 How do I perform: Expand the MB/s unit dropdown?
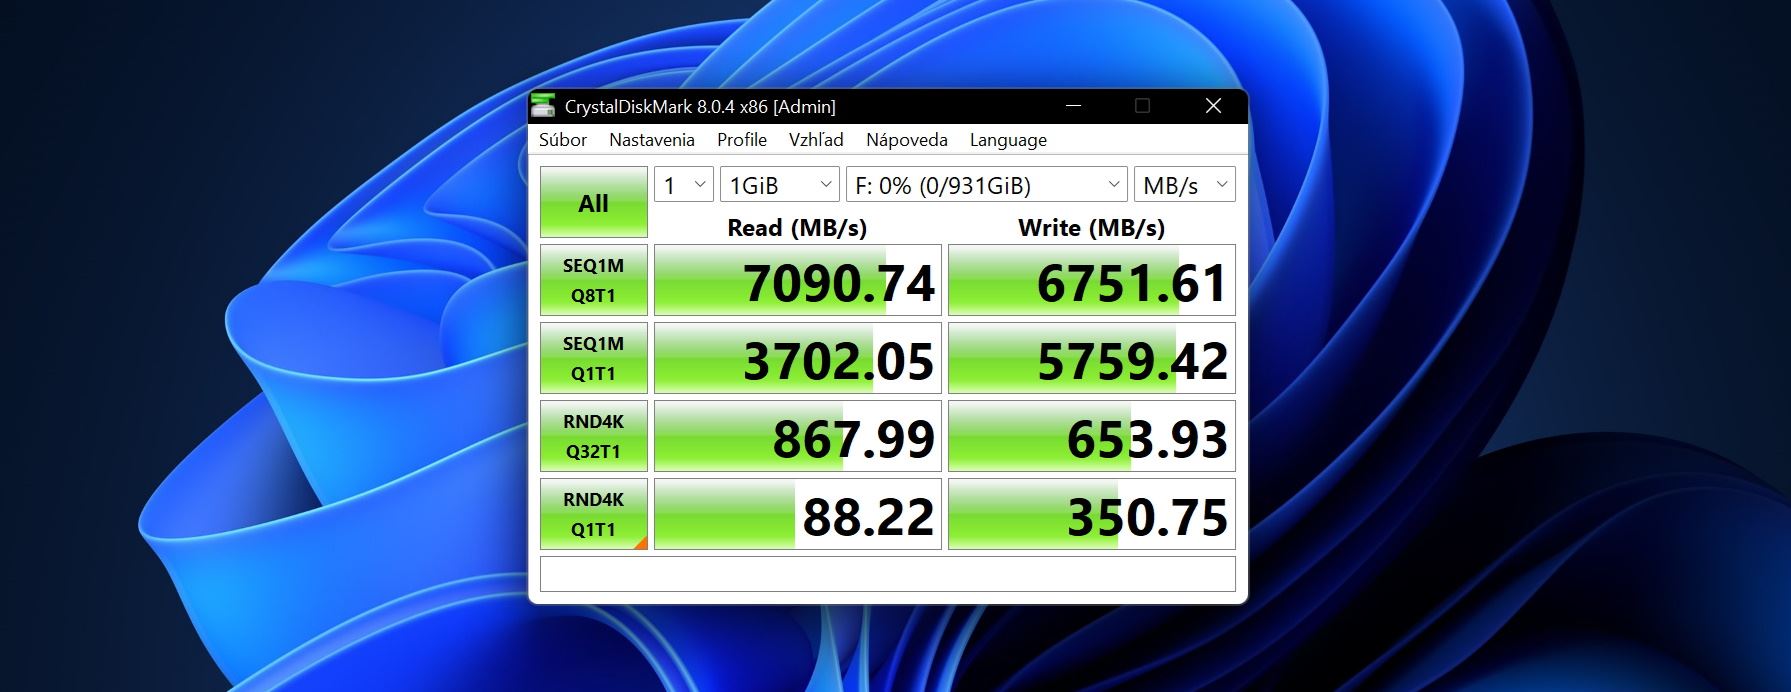(x=1185, y=185)
